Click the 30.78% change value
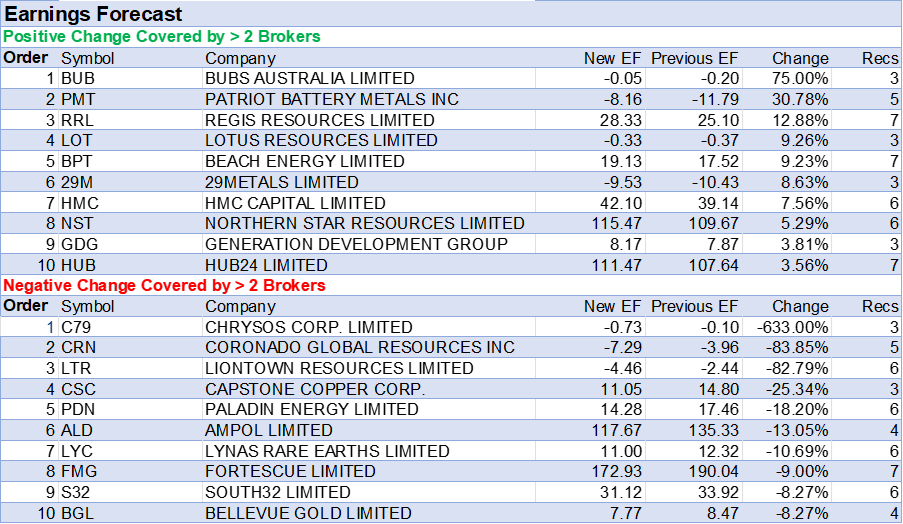 [x=802, y=99]
